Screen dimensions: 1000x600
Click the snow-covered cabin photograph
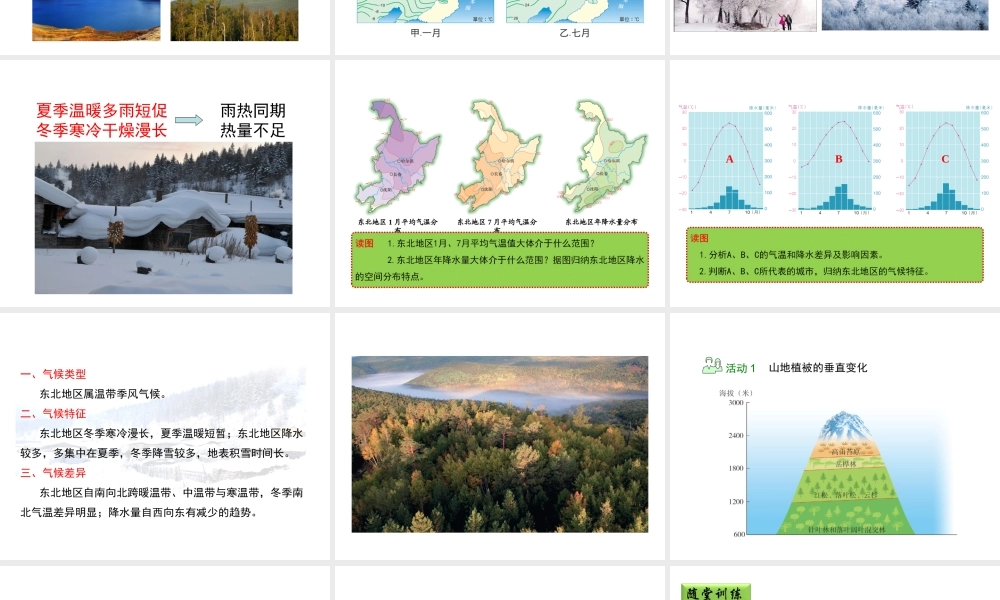[x=163, y=218]
